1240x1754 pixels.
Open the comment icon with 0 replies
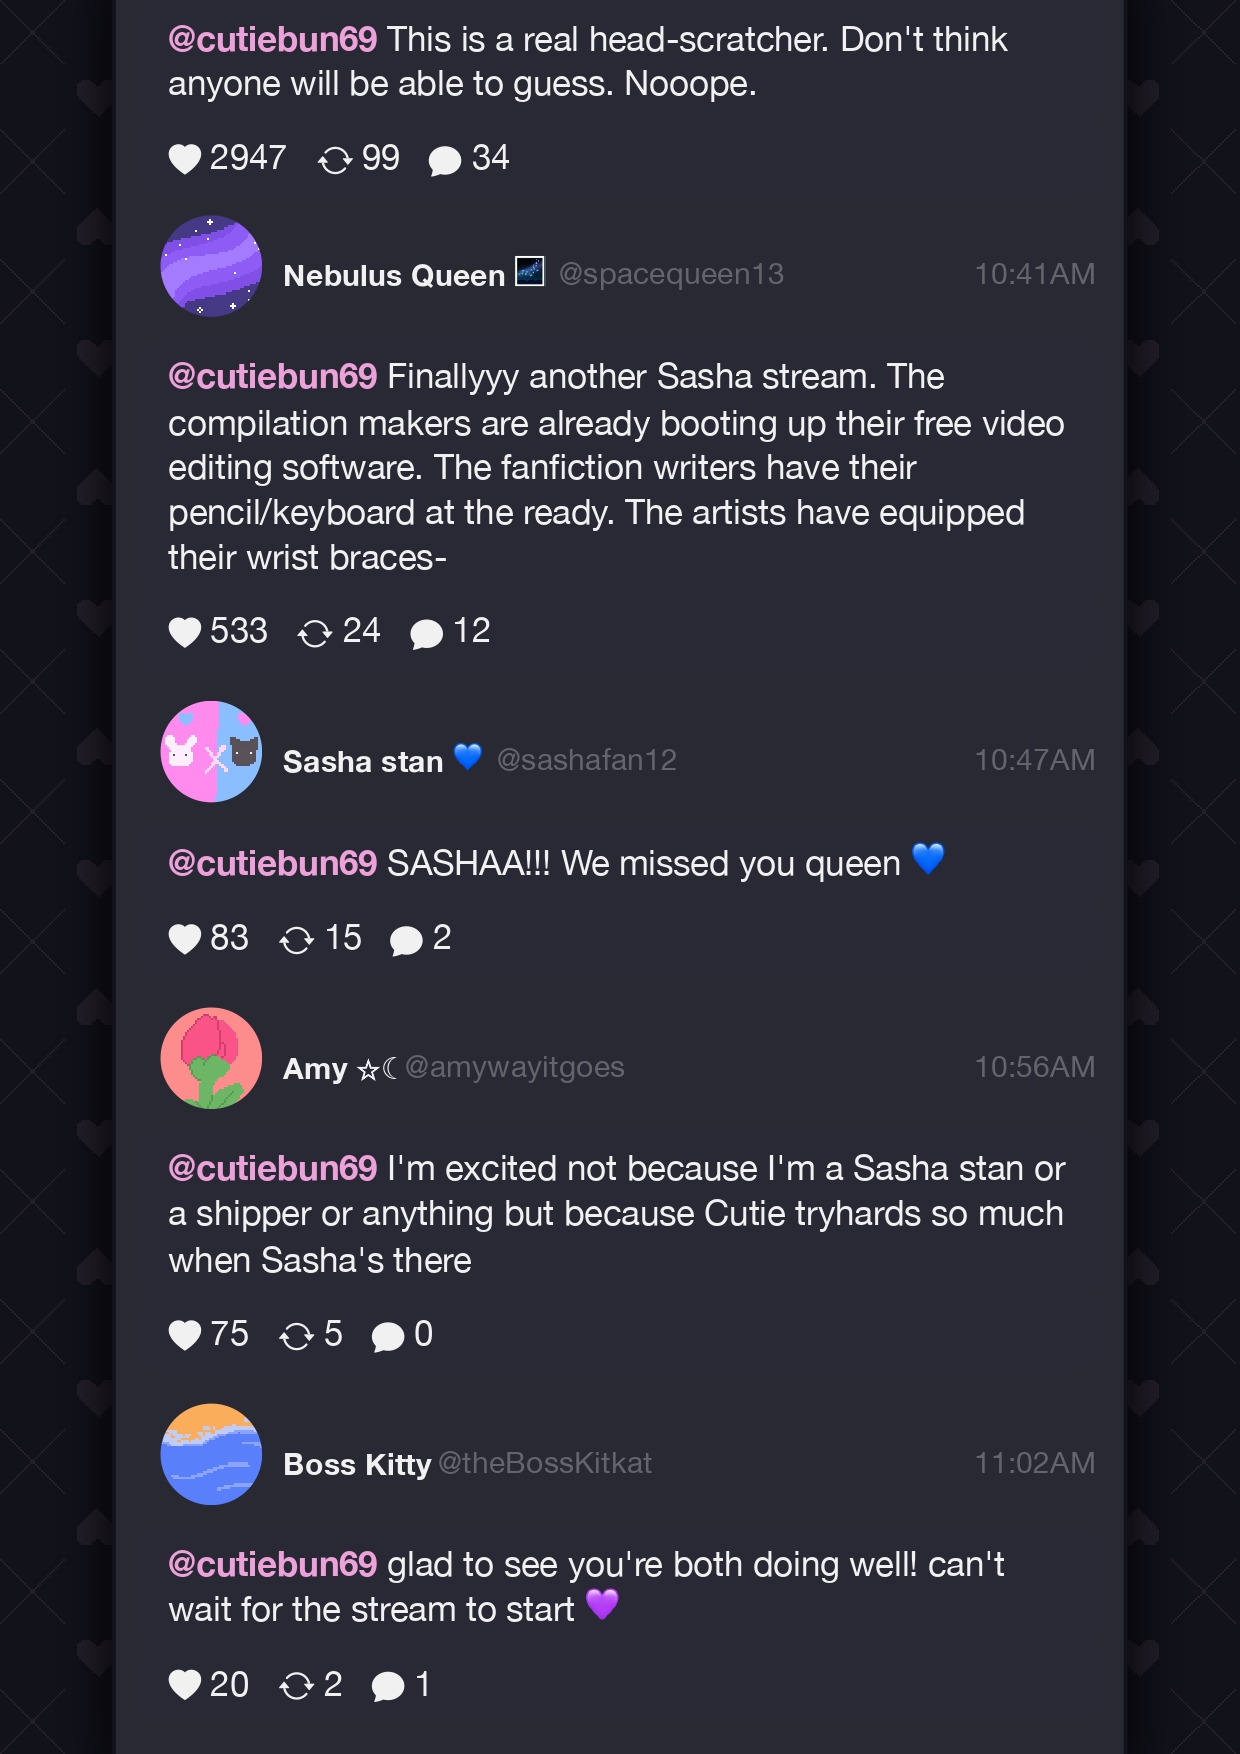tap(388, 1336)
